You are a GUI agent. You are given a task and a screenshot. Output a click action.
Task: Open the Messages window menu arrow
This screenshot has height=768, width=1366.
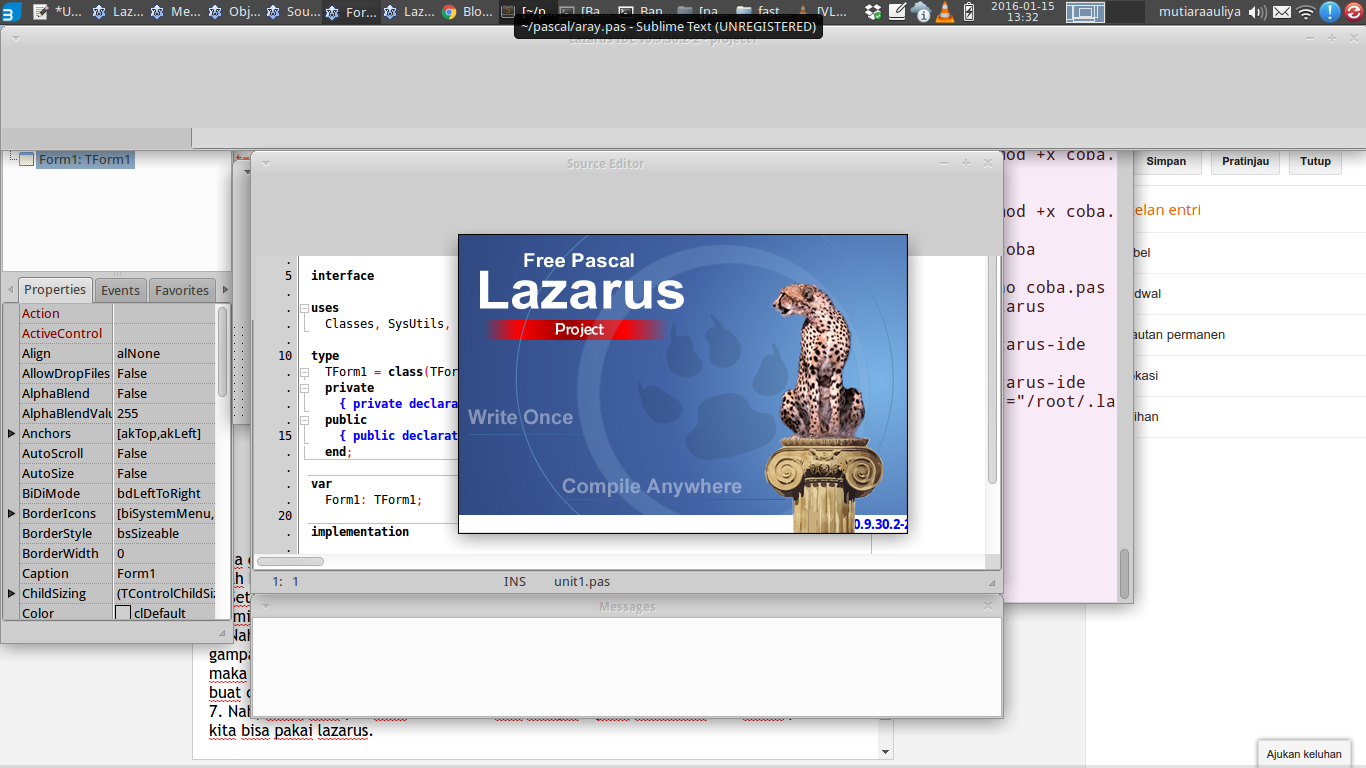point(266,606)
